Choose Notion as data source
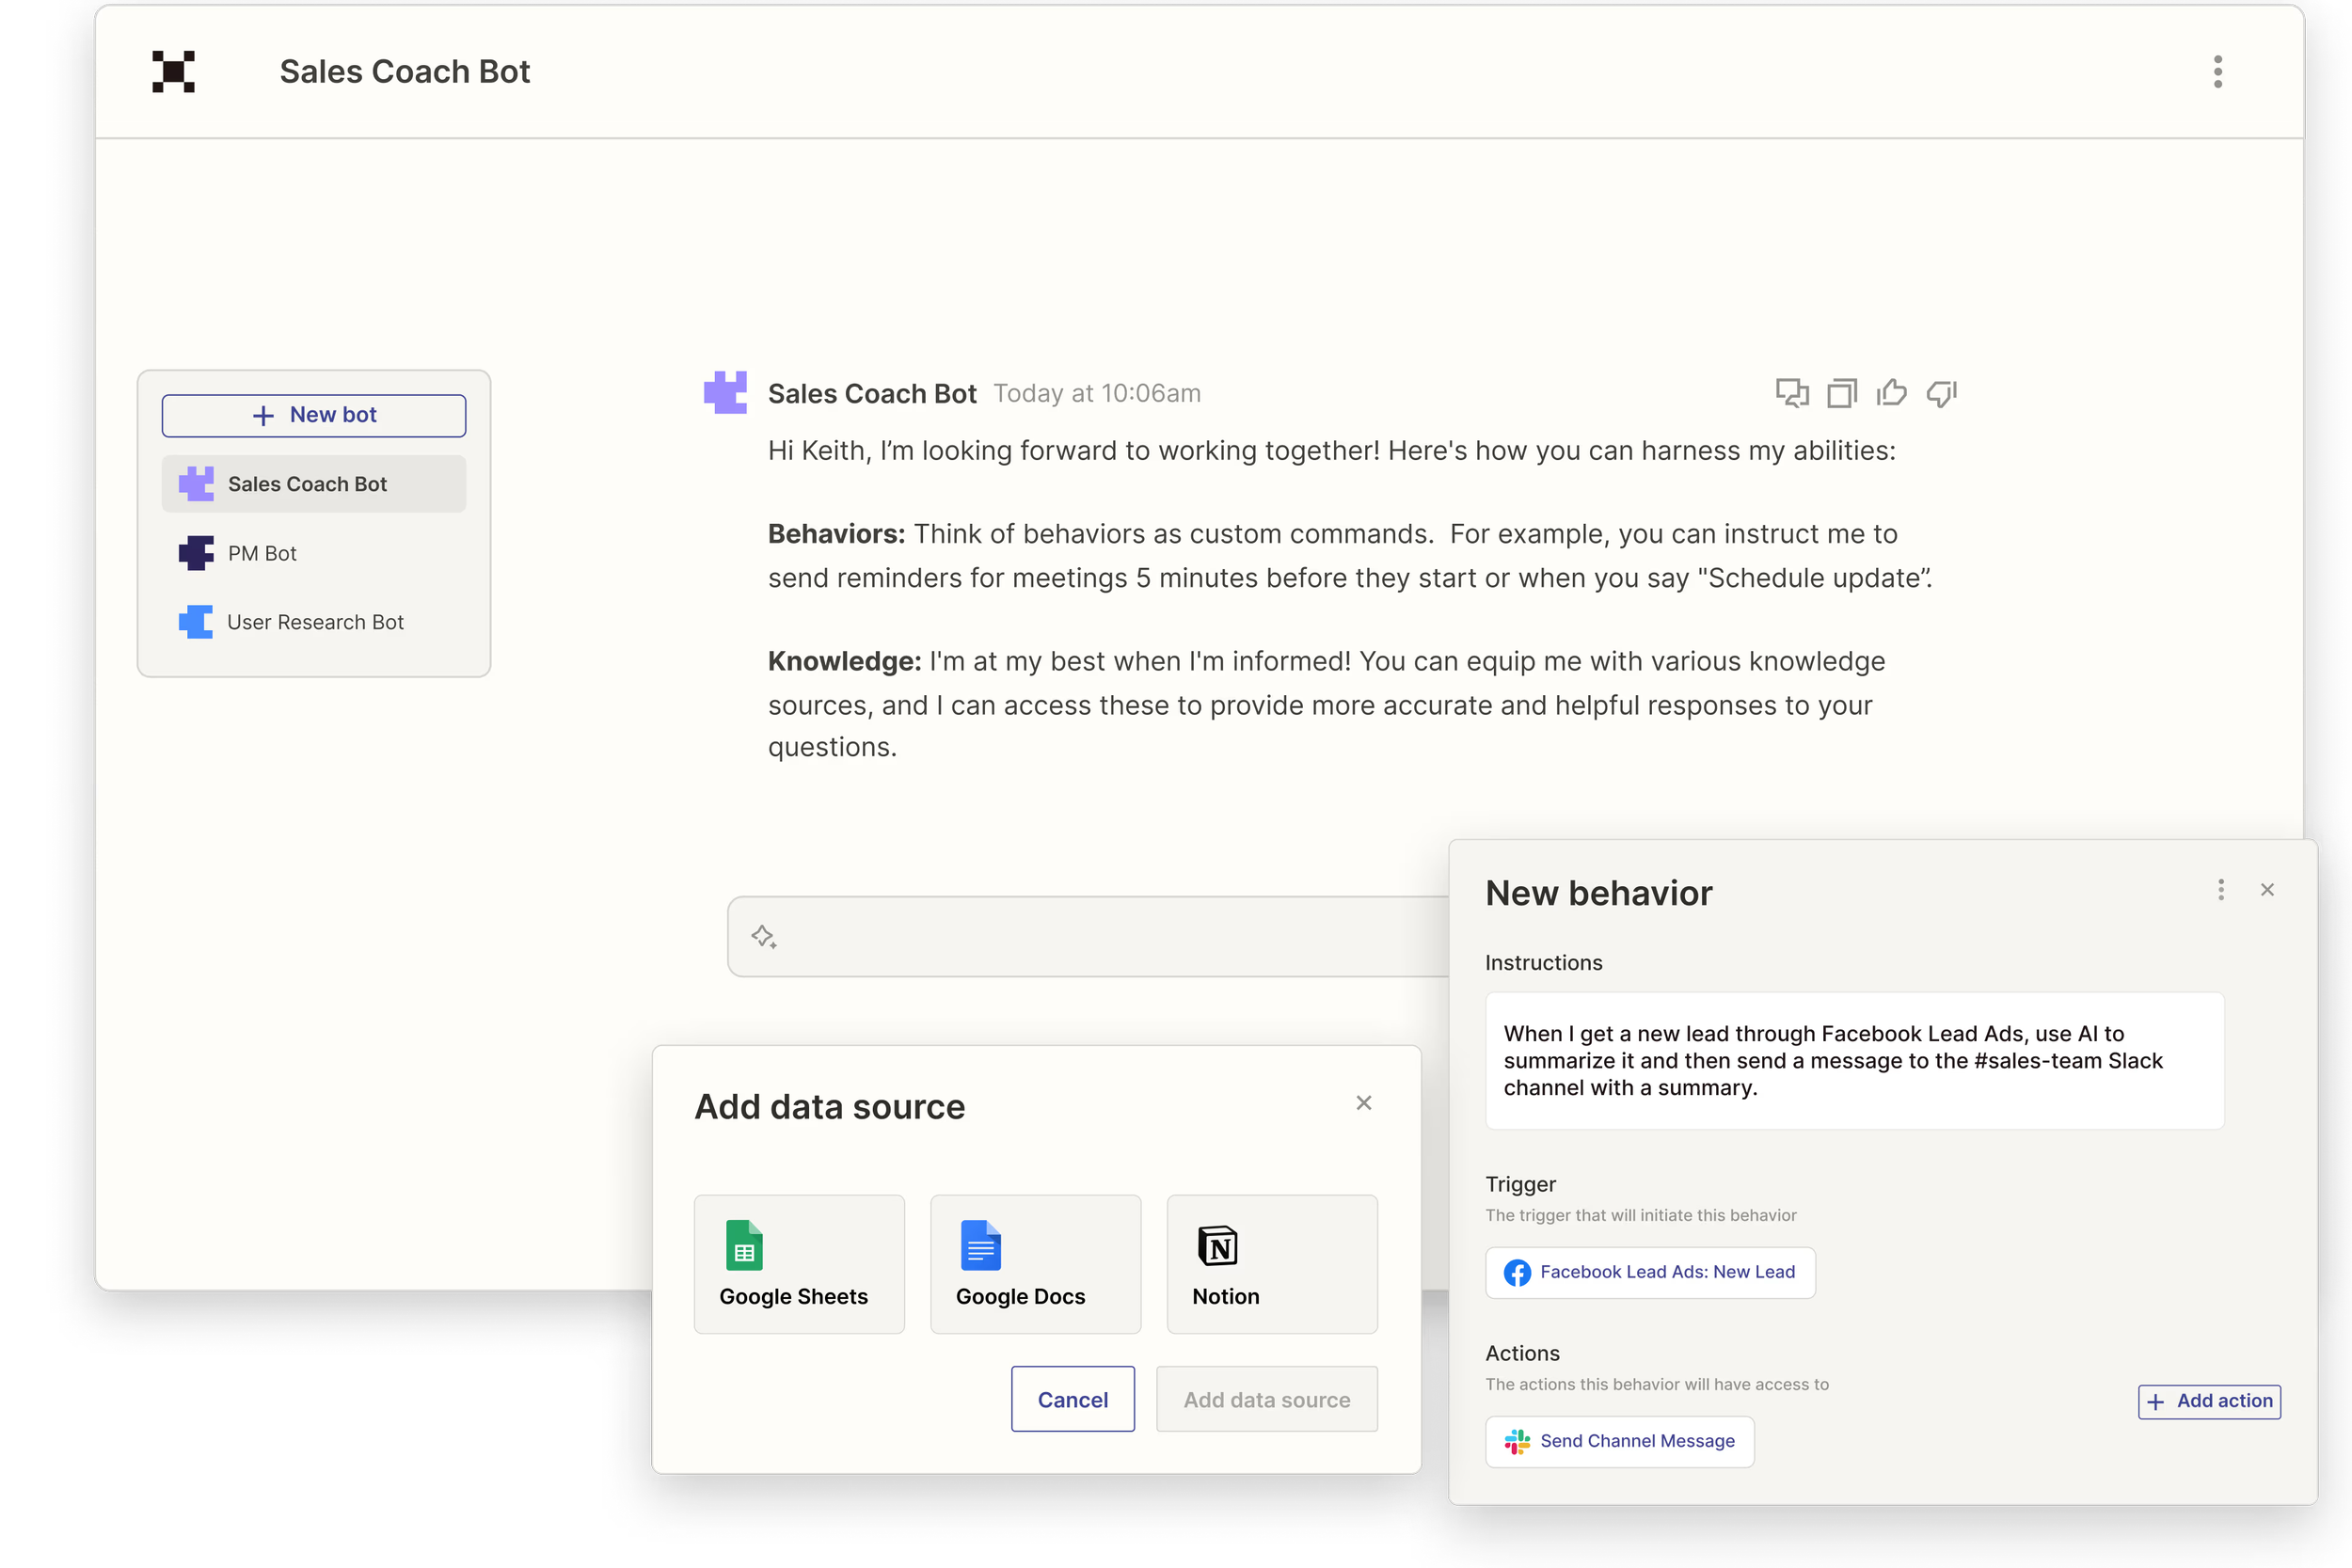This screenshot has height=1568, width=2352. 1271,1264
